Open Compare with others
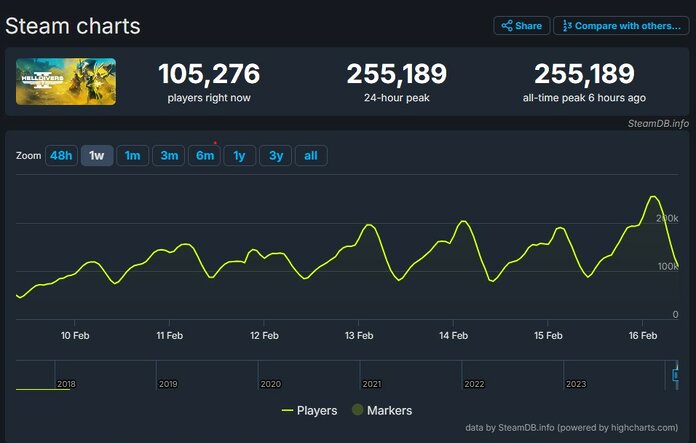Viewport: 696px width, 443px height. tap(620, 26)
